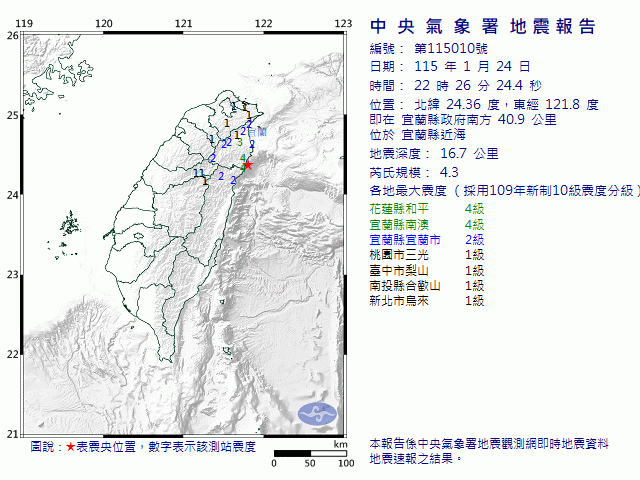Click the red star in the map legend
This screenshot has height=480, width=640.
[x=71, y=447]
